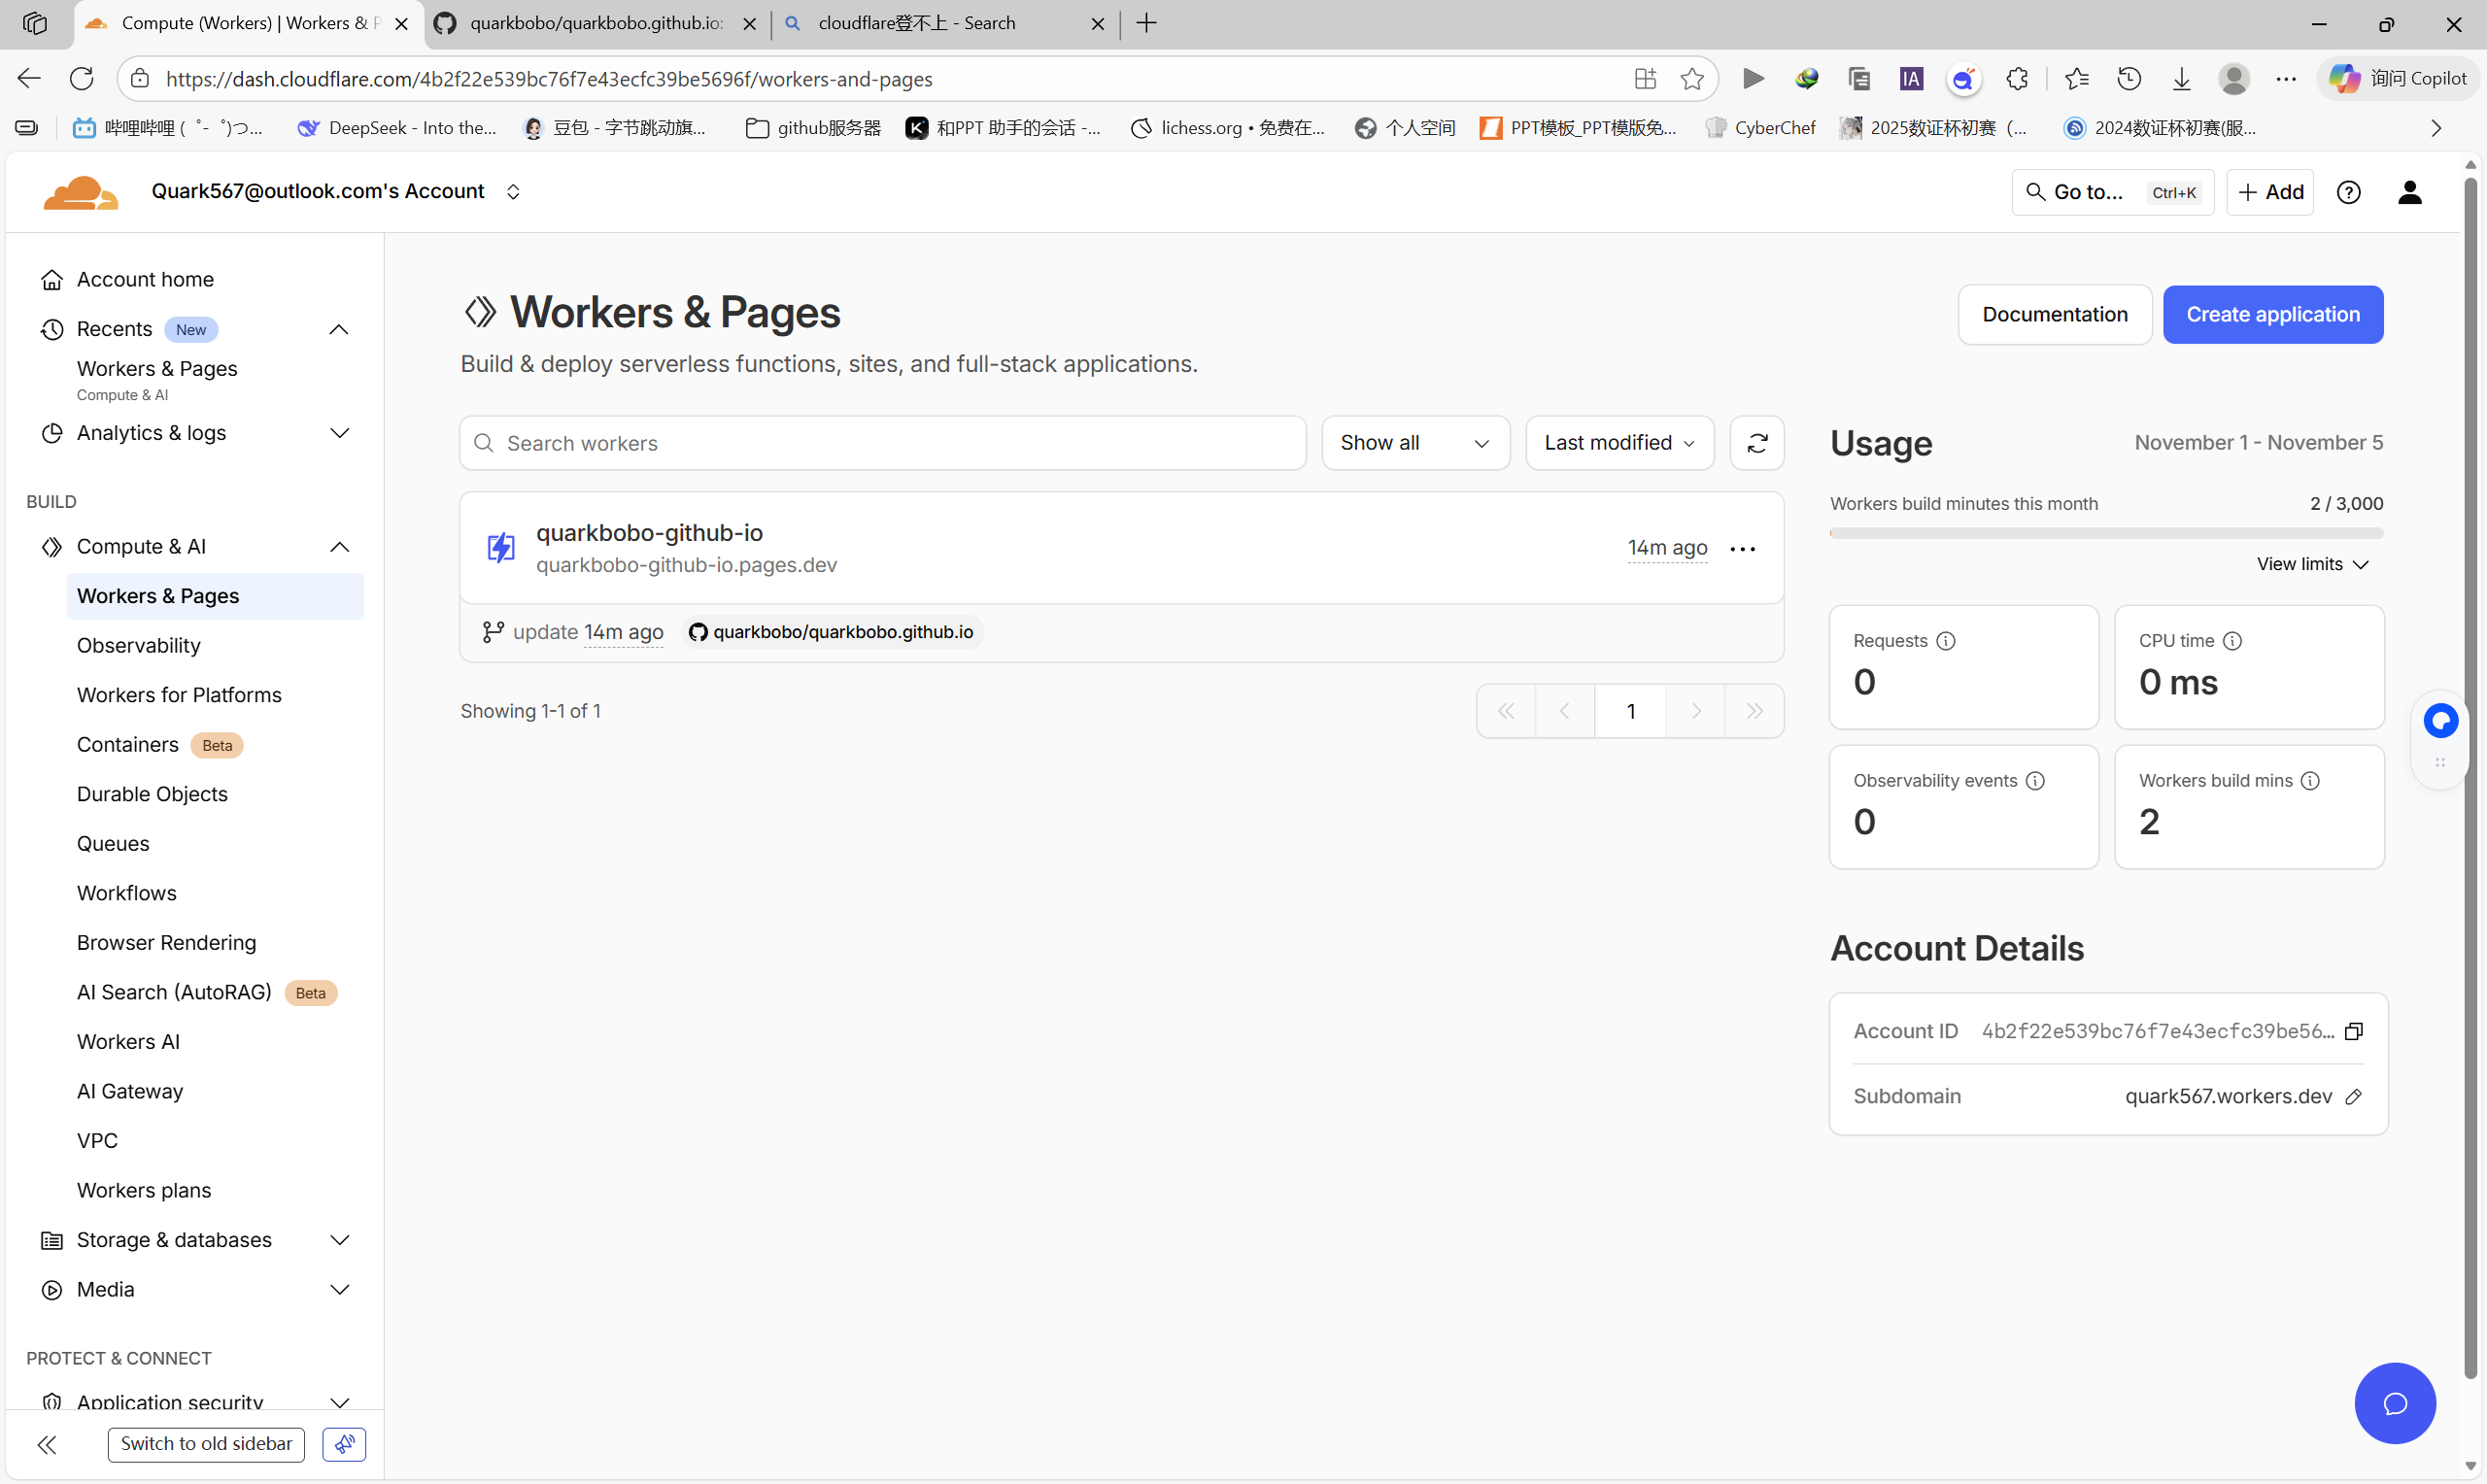Click the Search workers input field
The height and width of the screenshot is (1484, 2487).
pos(883,443)
